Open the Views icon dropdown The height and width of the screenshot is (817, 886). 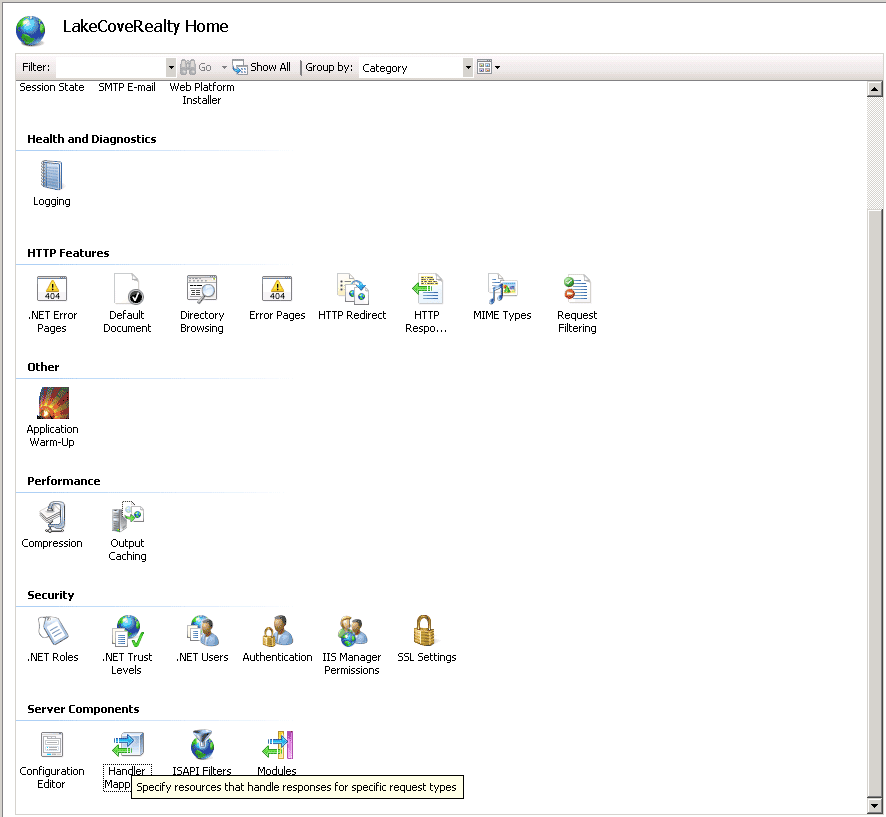point(489,67)
